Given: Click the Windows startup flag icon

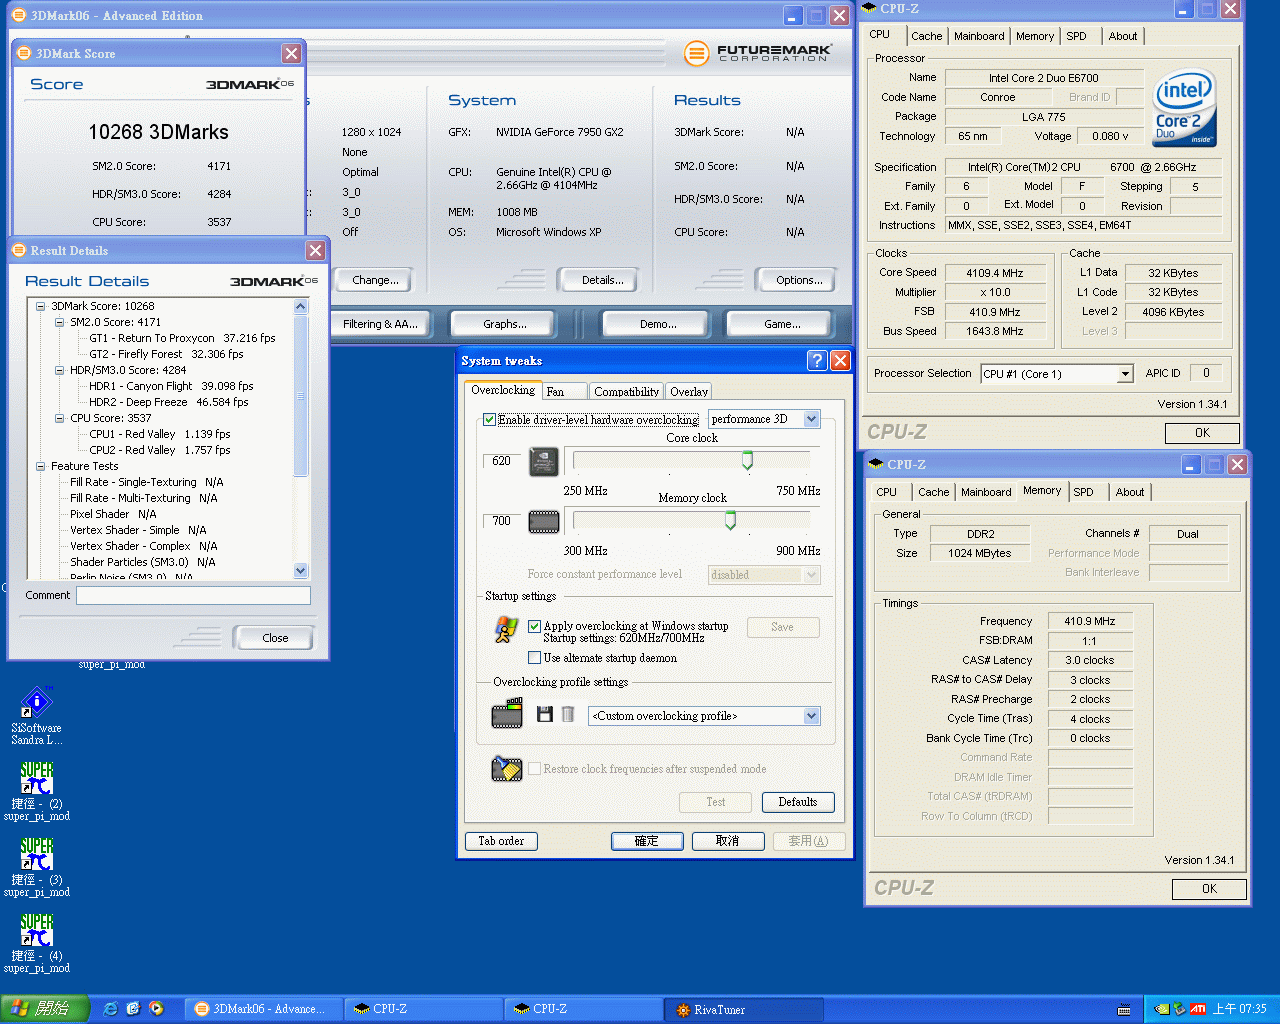Looking at the screenshot, I should coord(506,629).
